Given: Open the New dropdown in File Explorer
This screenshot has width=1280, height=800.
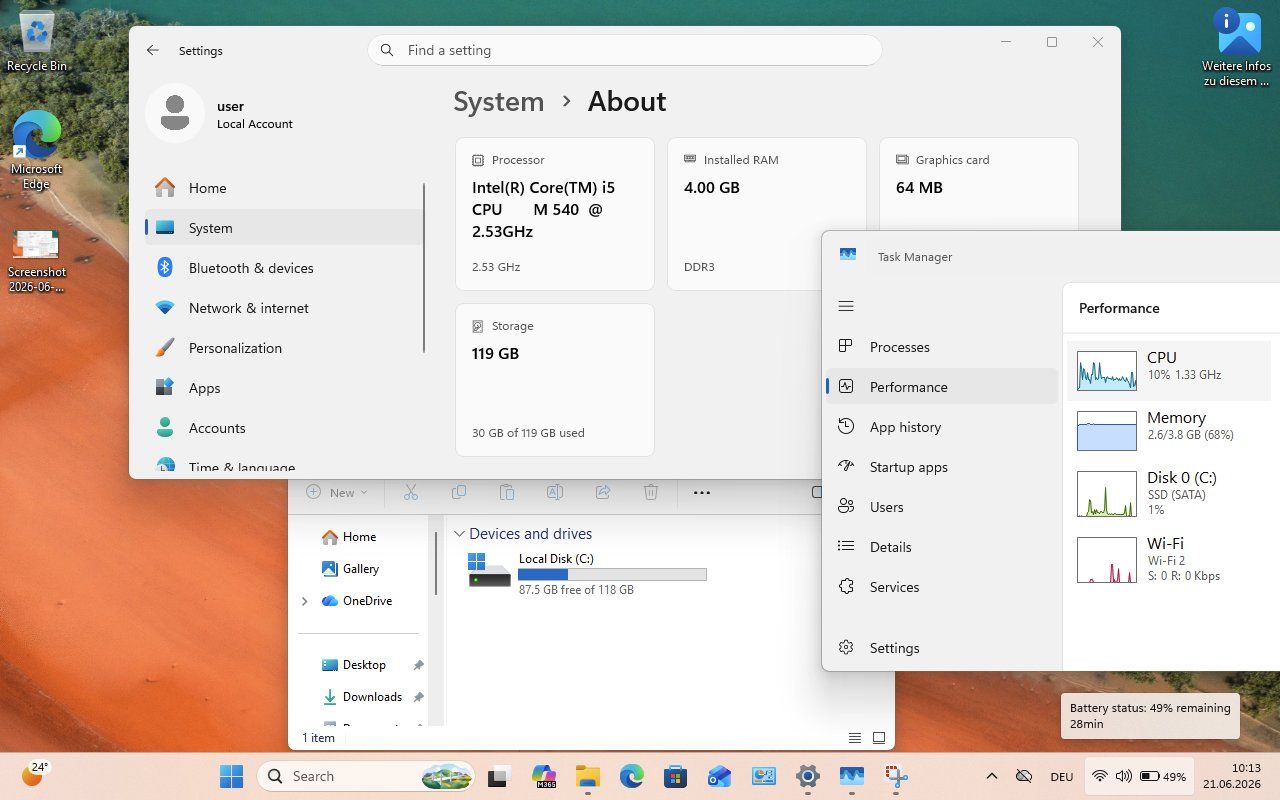Looking at the screenshot, I should pyautogui.click(x=337, y=492).
